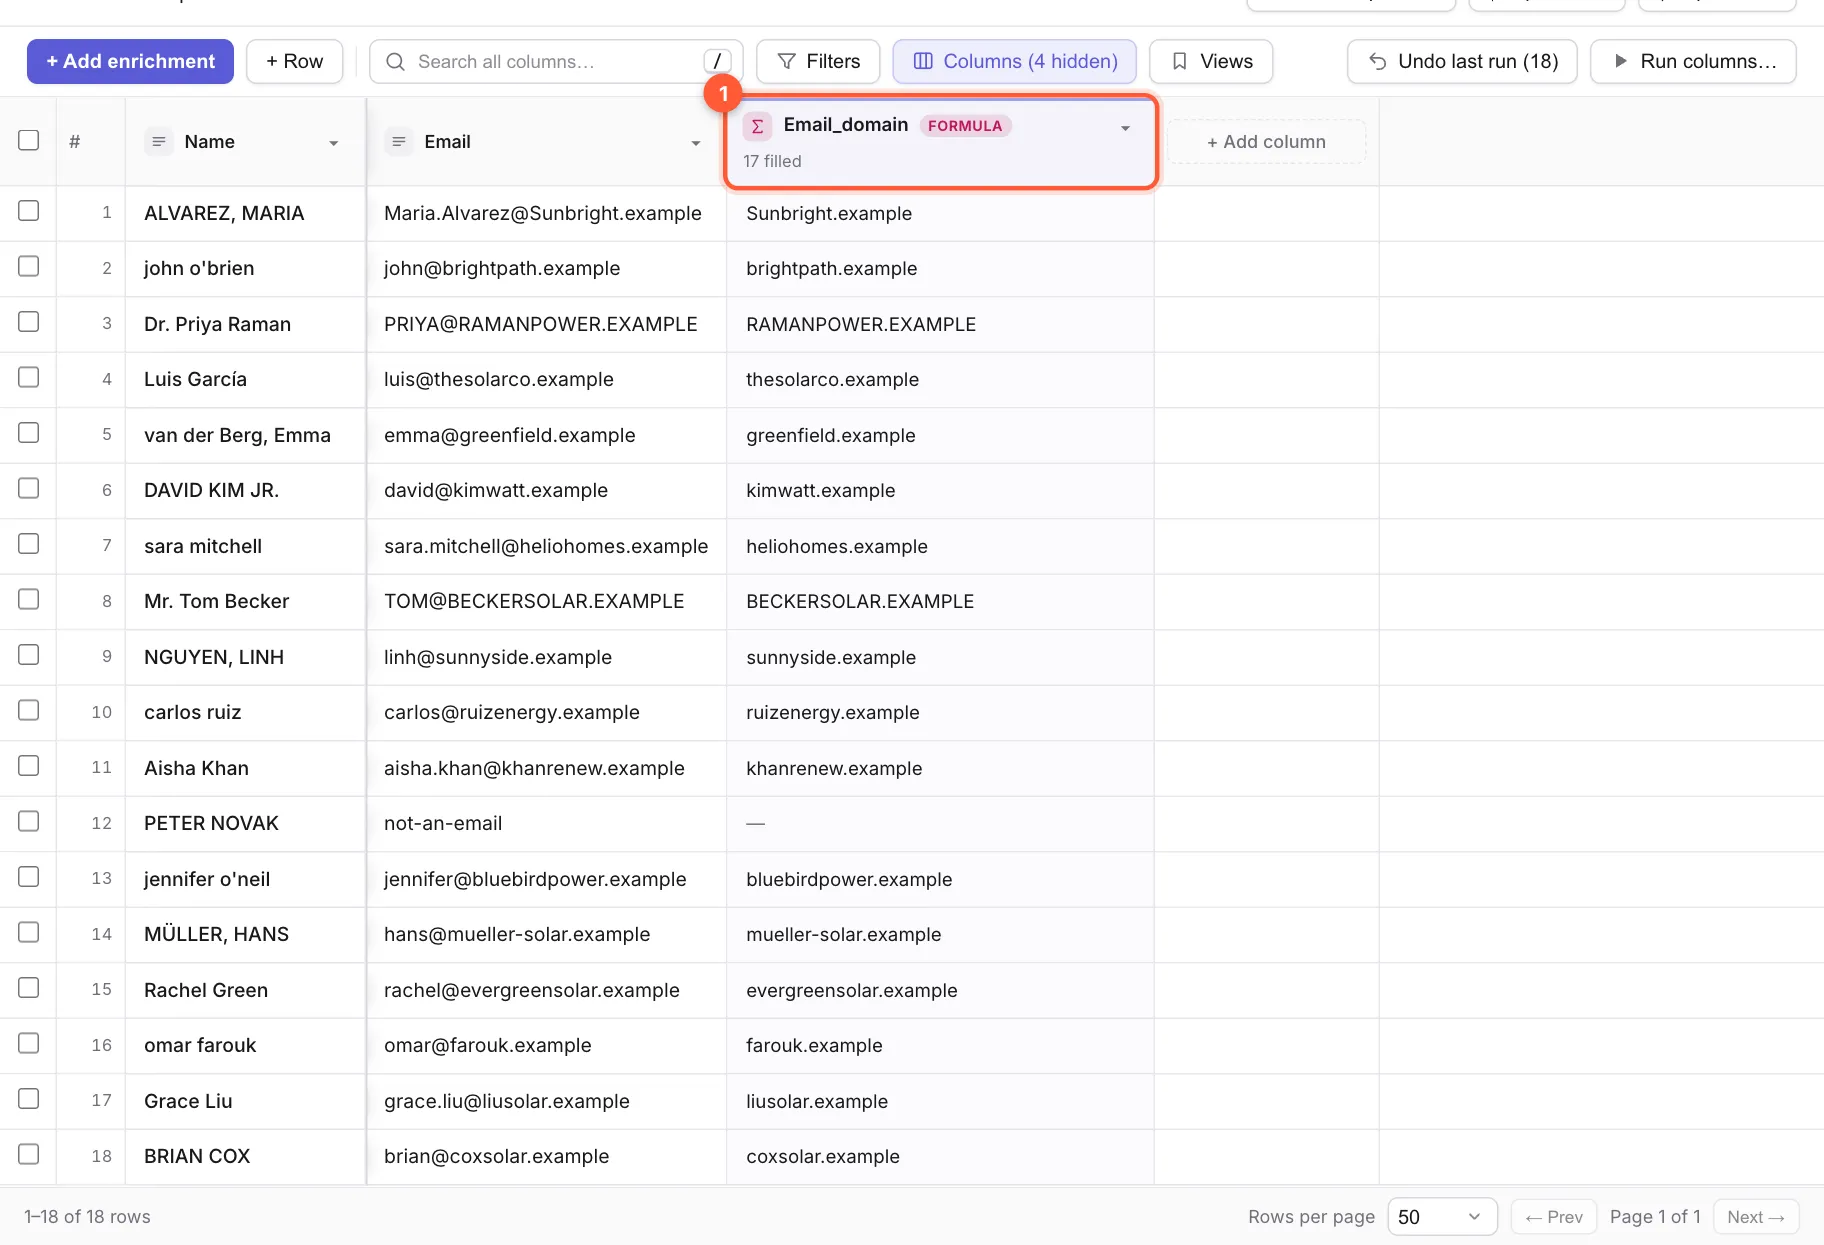1824x1245 pixels.
Task: Click Undo last run (18)
Action: (1462, 62)
